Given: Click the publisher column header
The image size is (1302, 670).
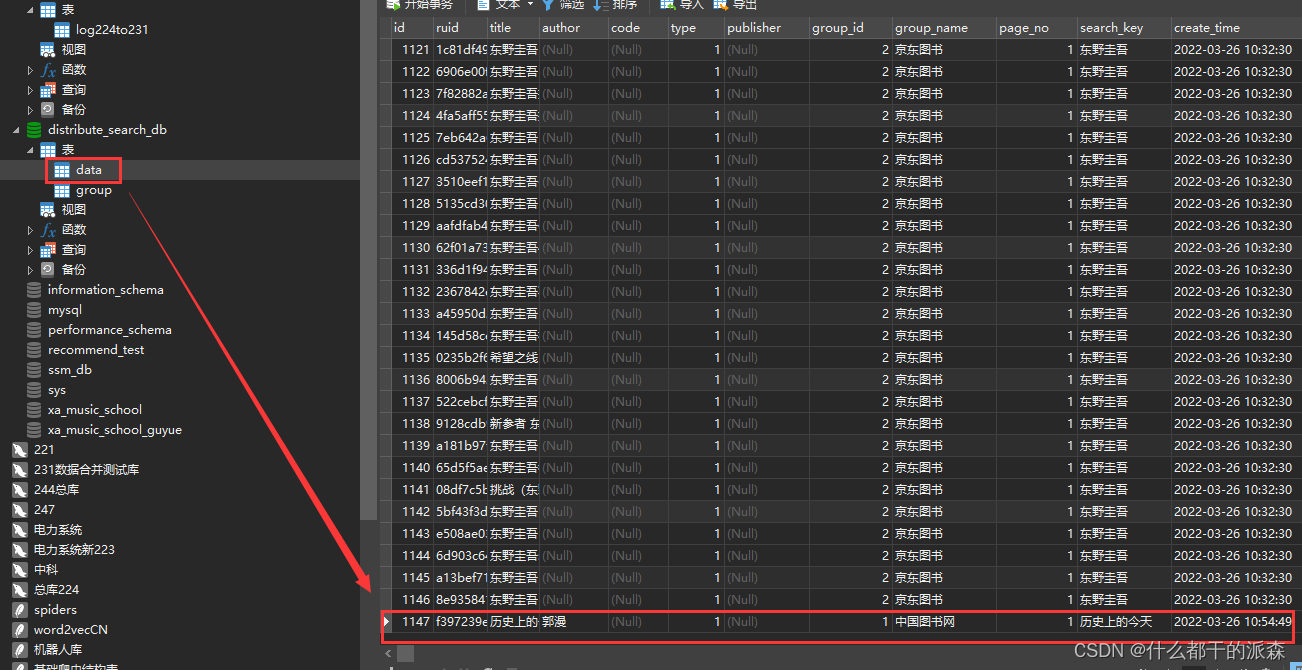Looking at the screenshot, I should (766, 28).
